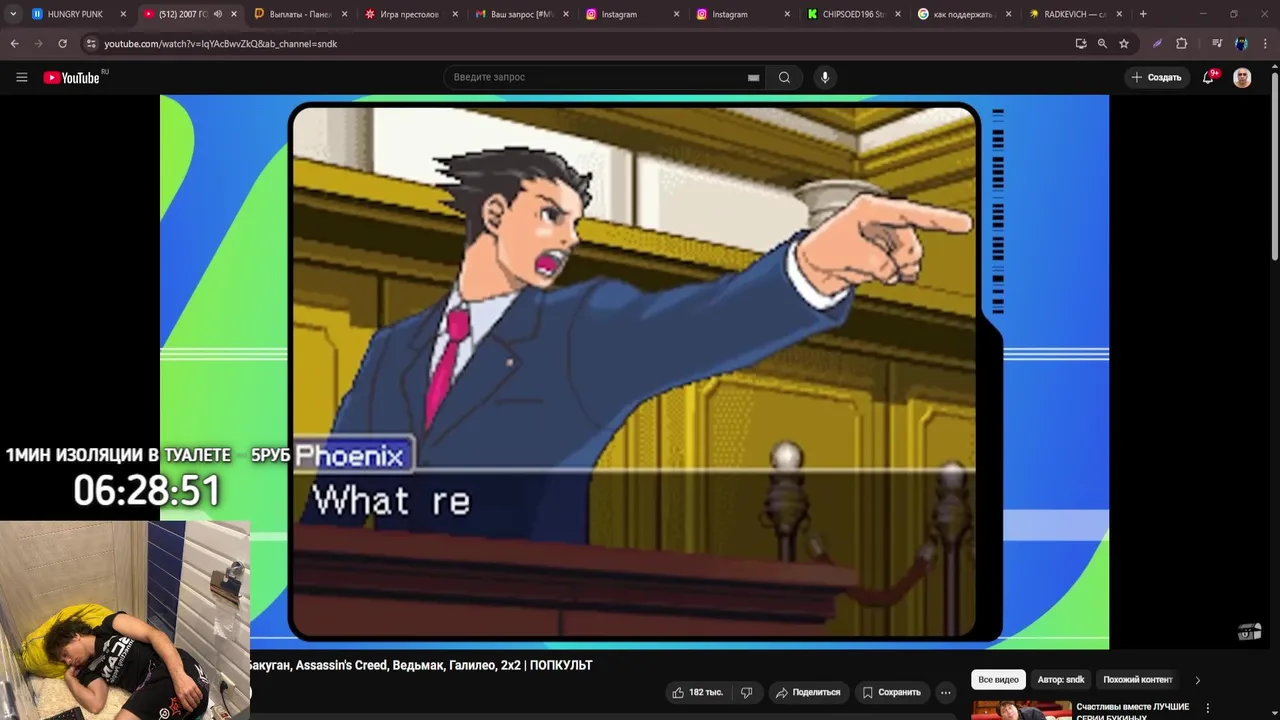Screen dimensions: 1280x720
Task: Show next filter chips with right arrow
Action: tap(1197, 680)
